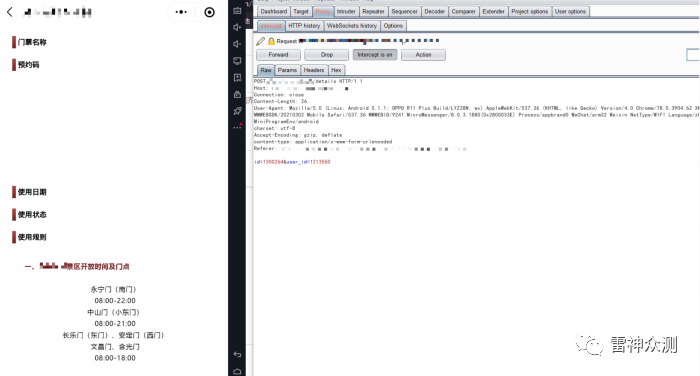Click the charset: utf-8 header line
The height and width of the screenshot is (376, 700).
(x=275, y=128)
